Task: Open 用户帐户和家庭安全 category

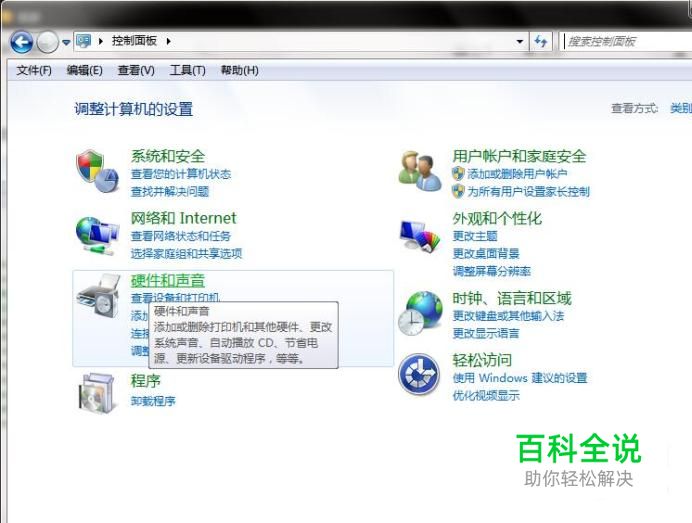Action: 519,156
